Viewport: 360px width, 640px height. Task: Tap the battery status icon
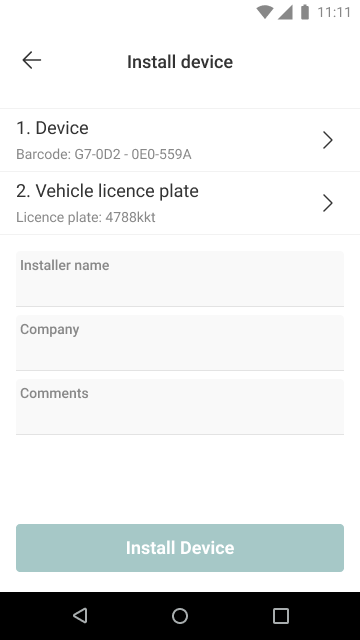click(x=304, y=12)
